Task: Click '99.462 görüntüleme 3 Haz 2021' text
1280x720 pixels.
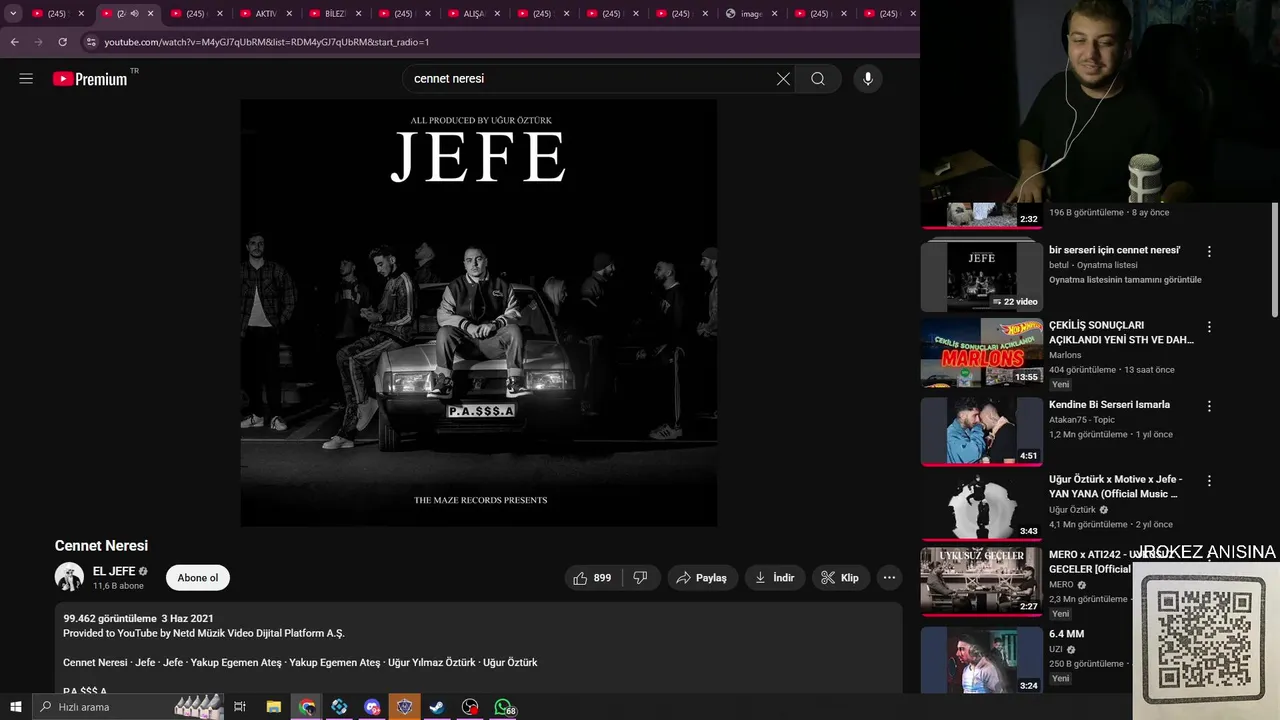Action: (138, 619)
